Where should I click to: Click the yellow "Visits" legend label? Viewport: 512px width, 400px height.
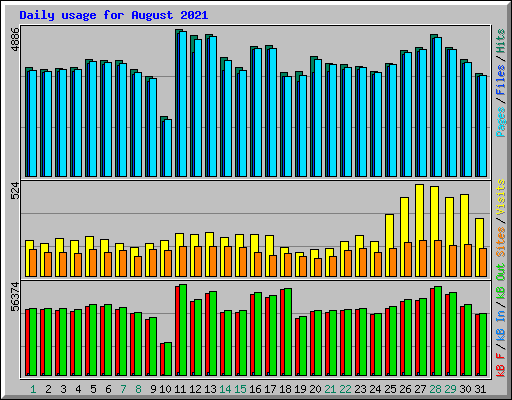pos(501,197)
